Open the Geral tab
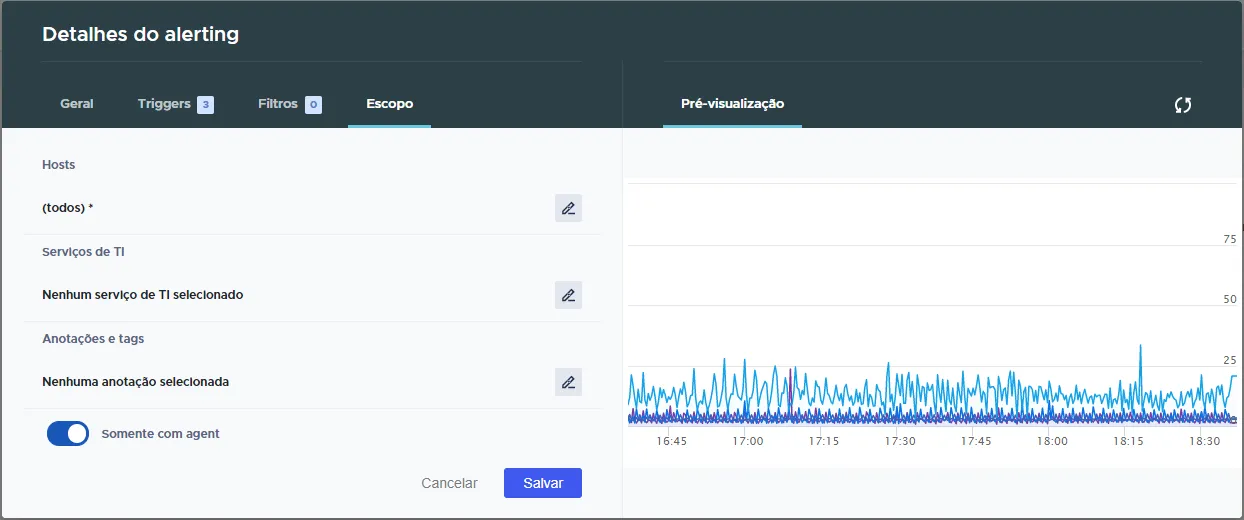Image resolution: width=1244 pixels, height=520 pixels. click(77, 104)
